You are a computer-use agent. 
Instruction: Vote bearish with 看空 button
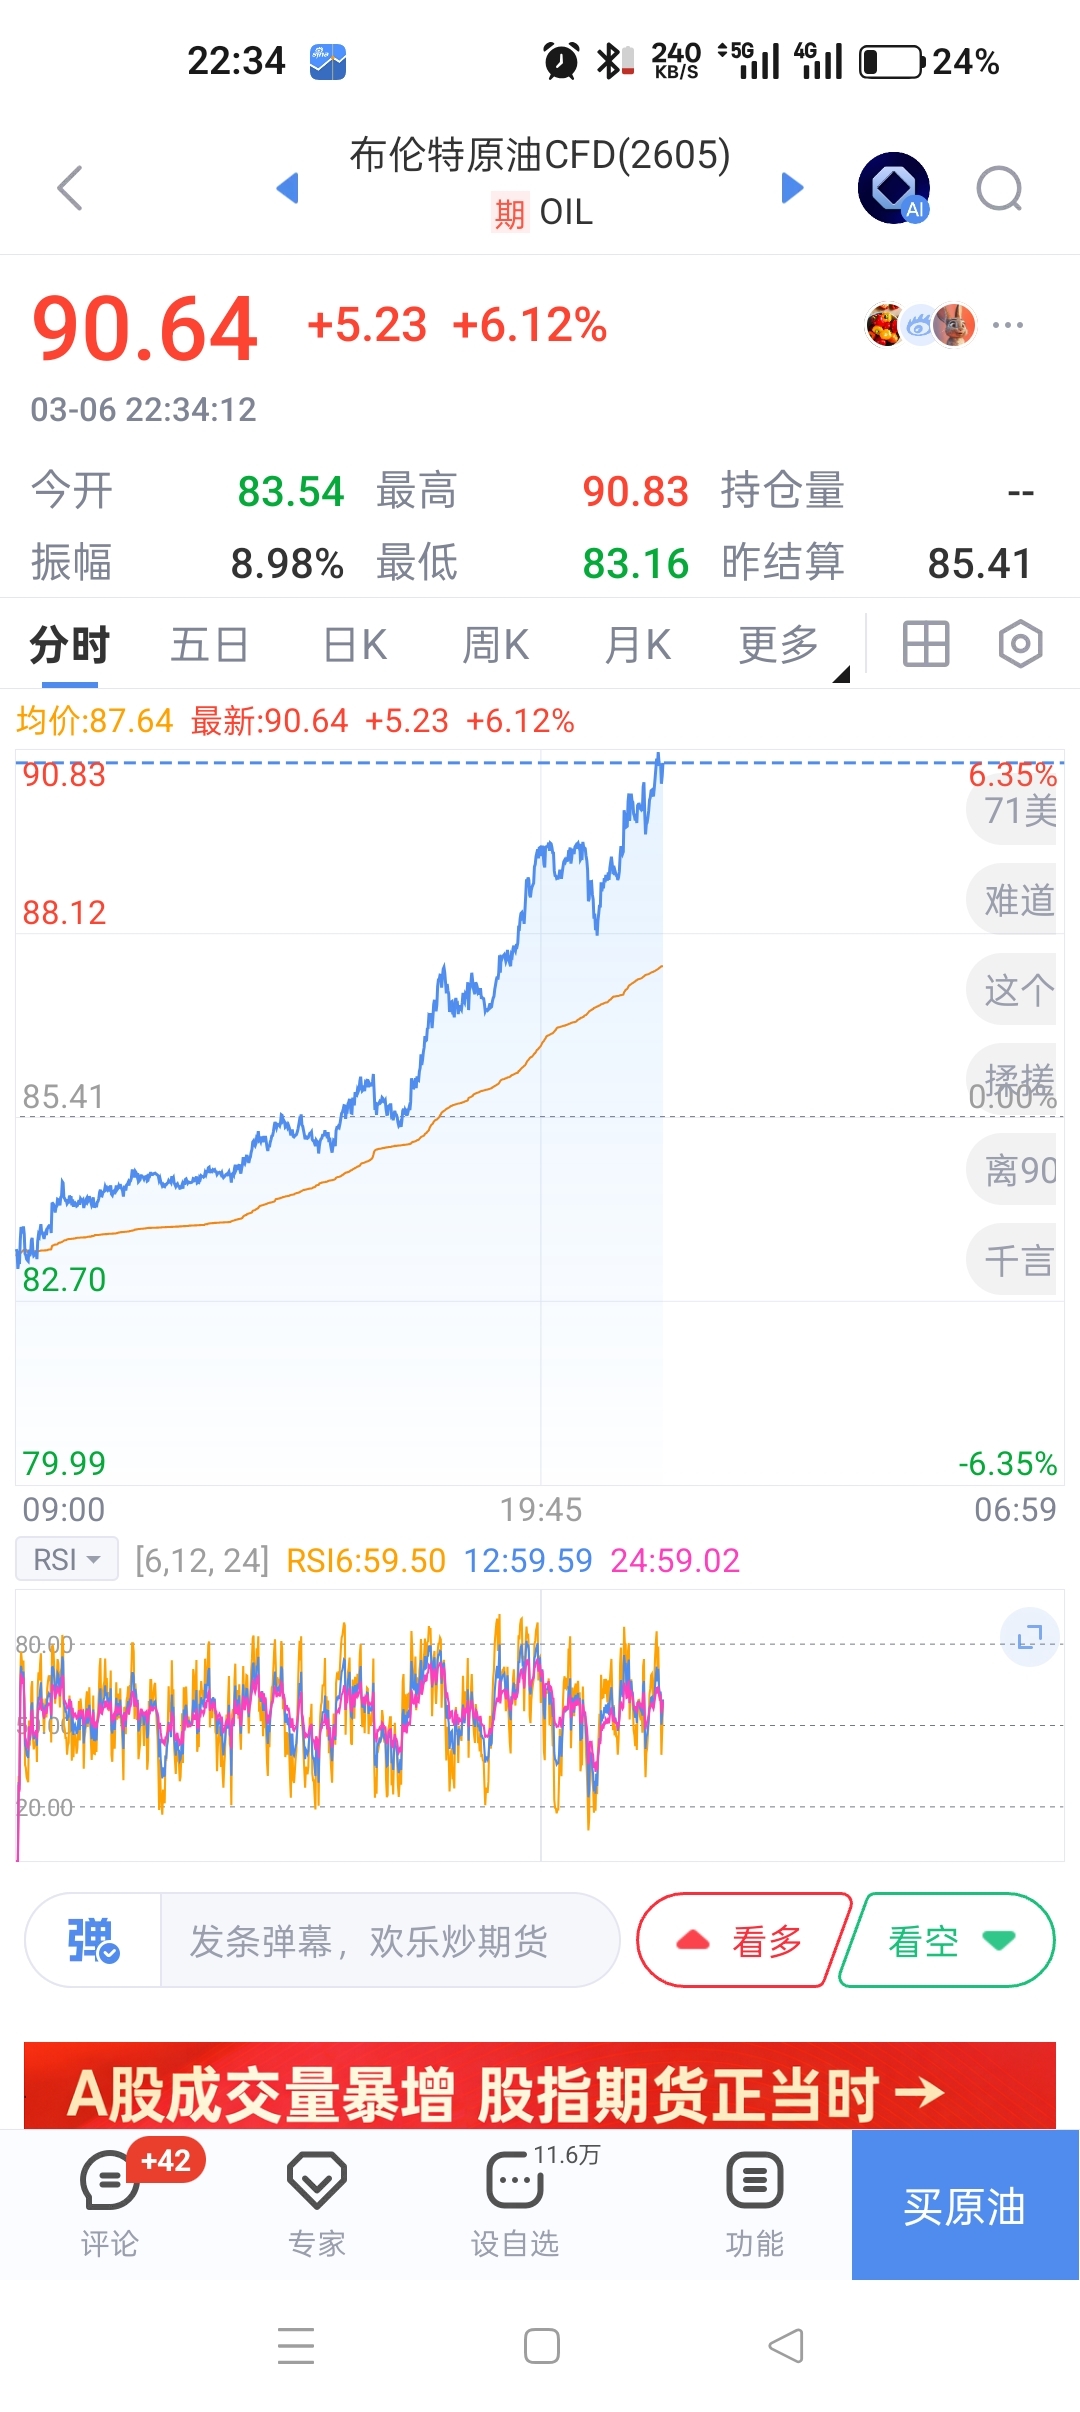pos(947,1940)
